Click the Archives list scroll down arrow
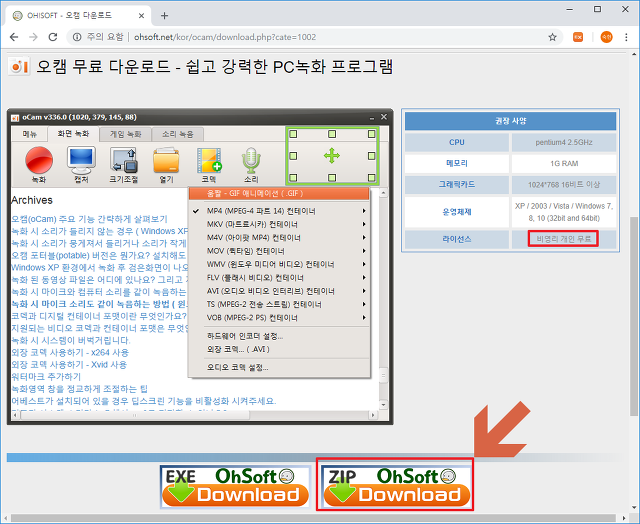 [383, 405]
